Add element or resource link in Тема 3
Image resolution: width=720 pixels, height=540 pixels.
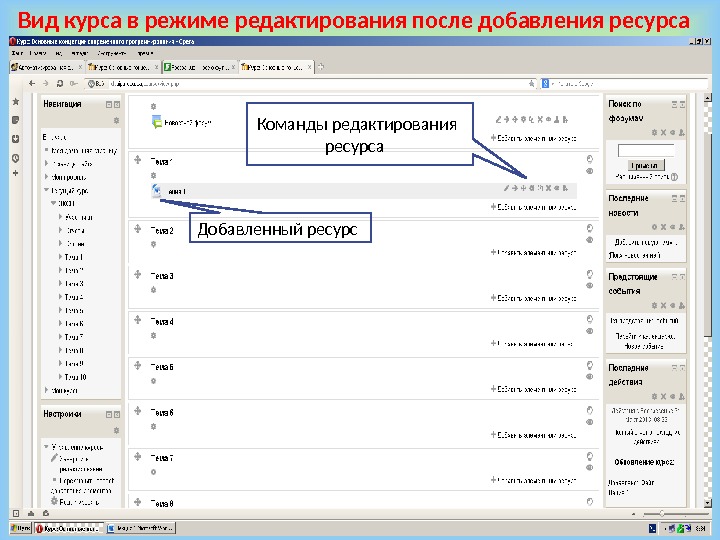coord(533,298)
